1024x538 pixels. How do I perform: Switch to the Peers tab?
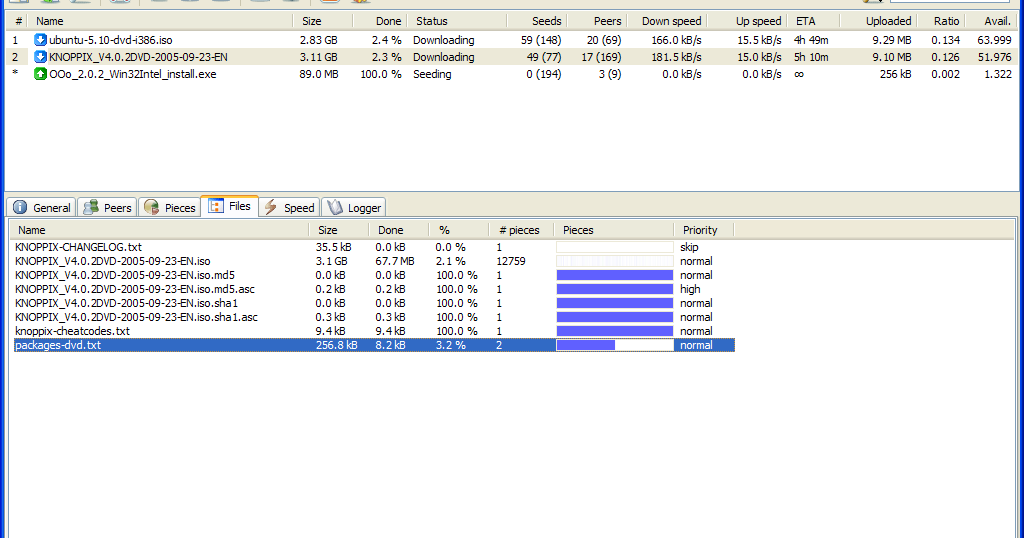[x=107, y=208]
